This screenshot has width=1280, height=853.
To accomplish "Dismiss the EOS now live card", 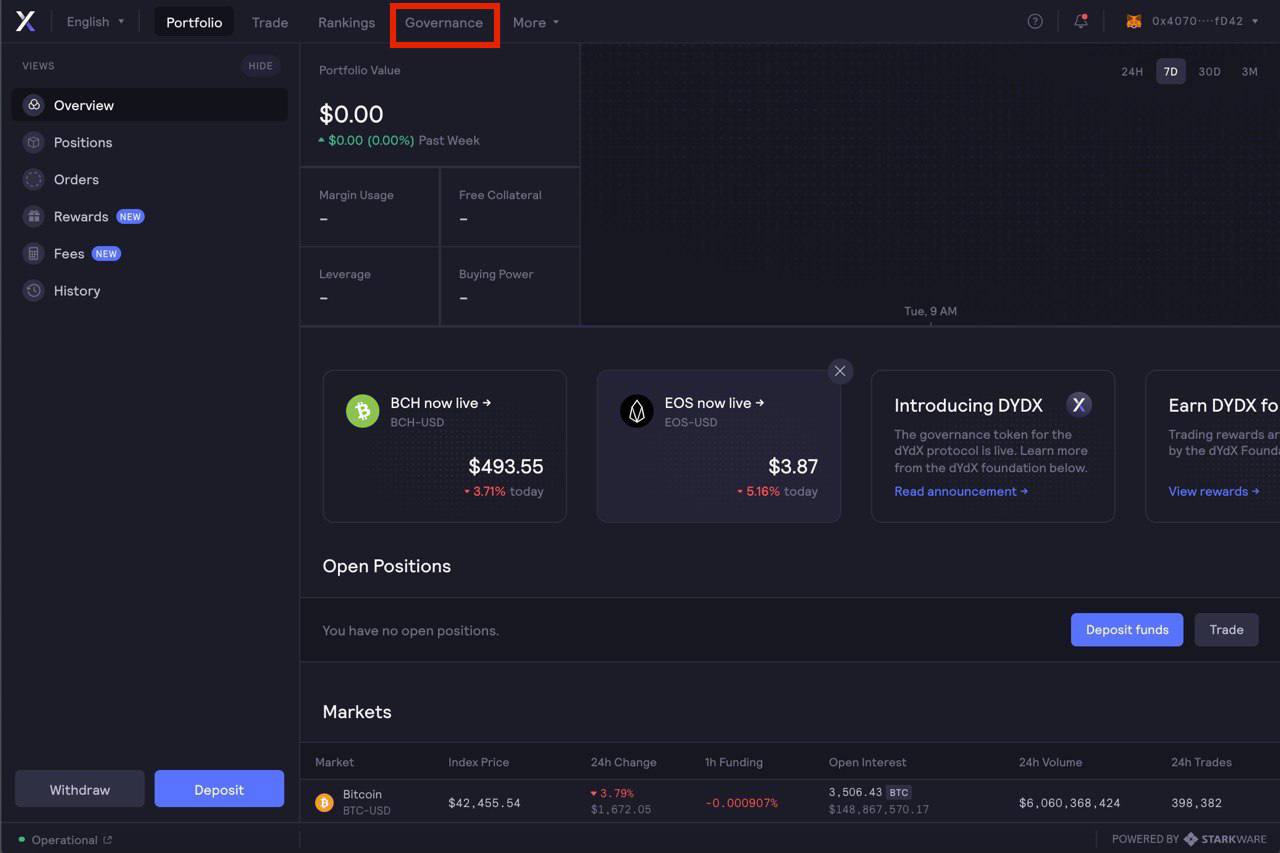I will pyautogui.click(x=840, y=371).
